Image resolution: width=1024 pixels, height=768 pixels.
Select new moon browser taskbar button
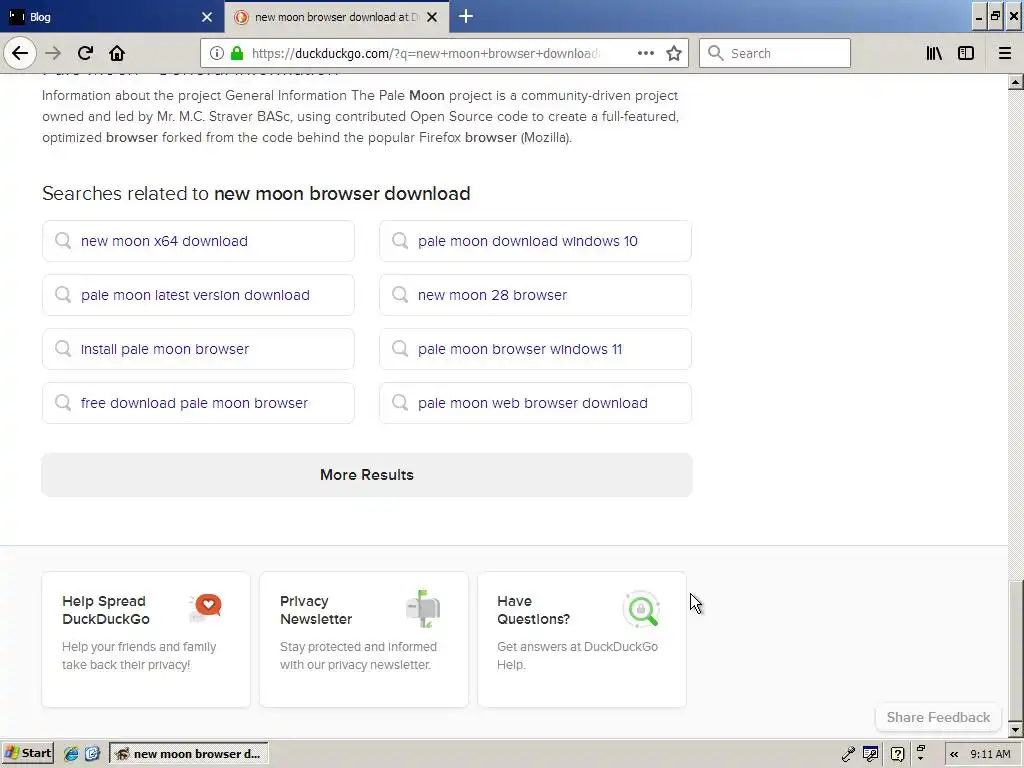tap(189, 754)
